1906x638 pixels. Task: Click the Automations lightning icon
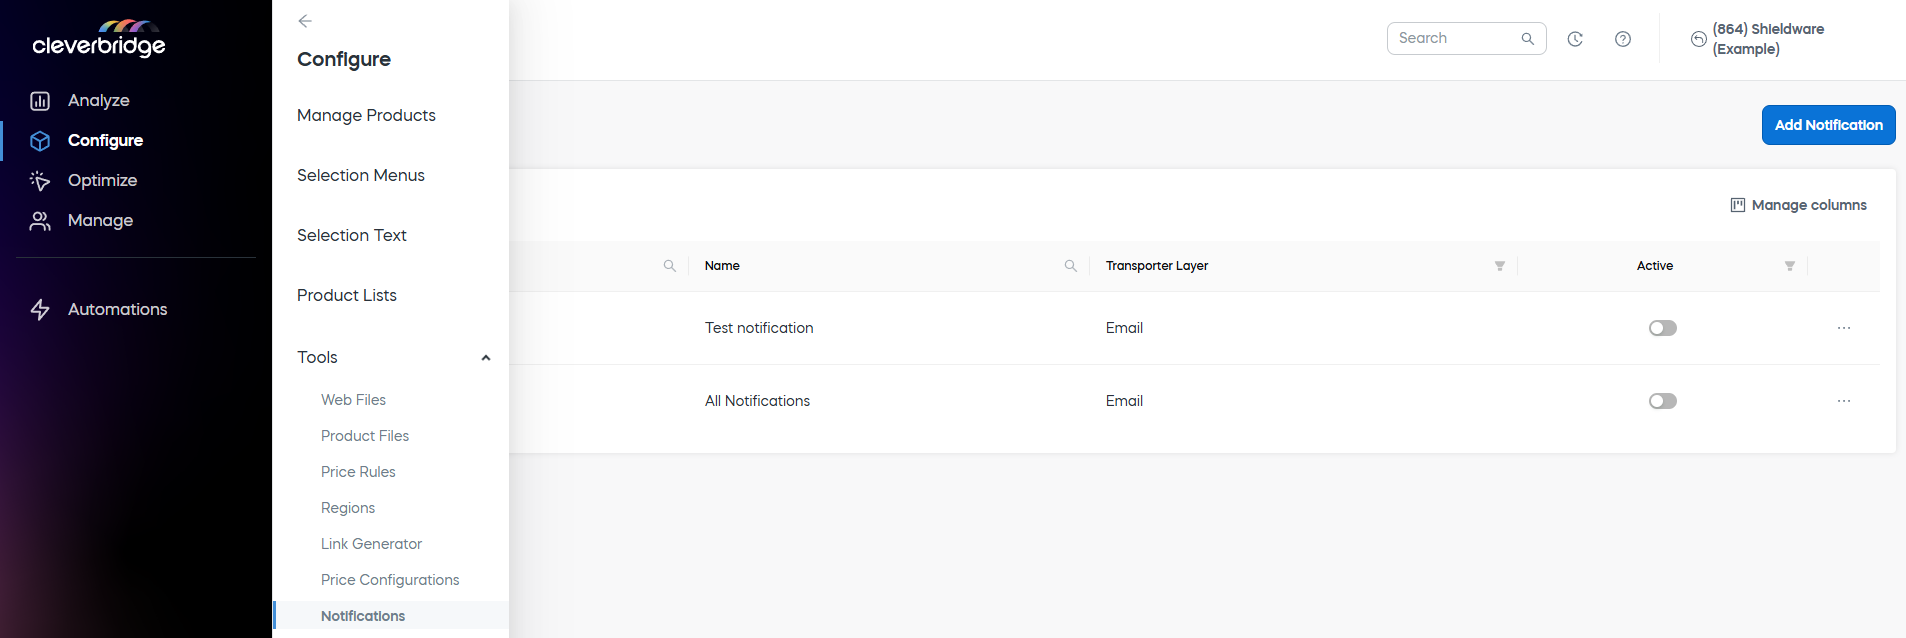tap(40, 310)
